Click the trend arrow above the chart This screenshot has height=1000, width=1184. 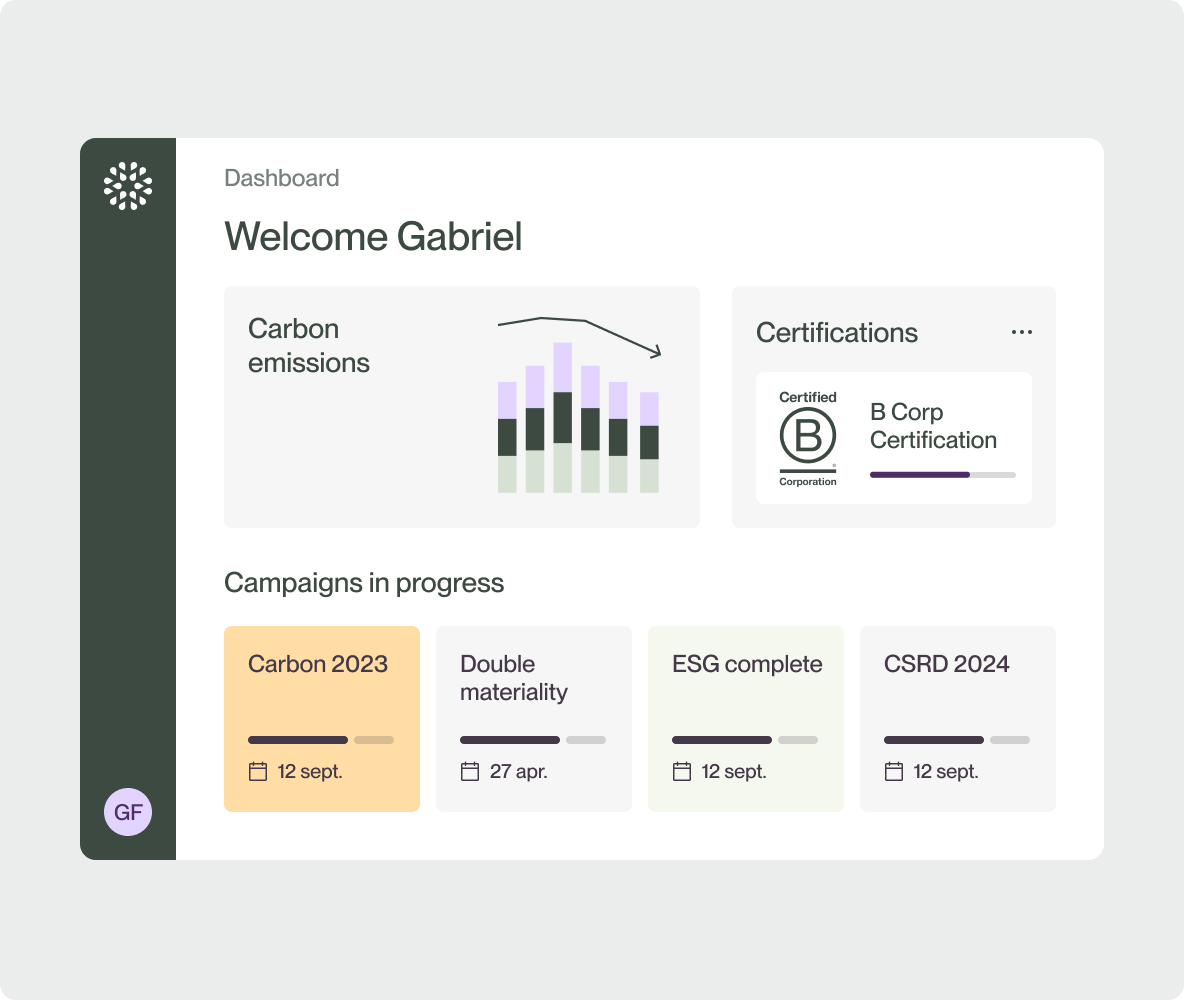pyautogui.click(x=580, y=336)
